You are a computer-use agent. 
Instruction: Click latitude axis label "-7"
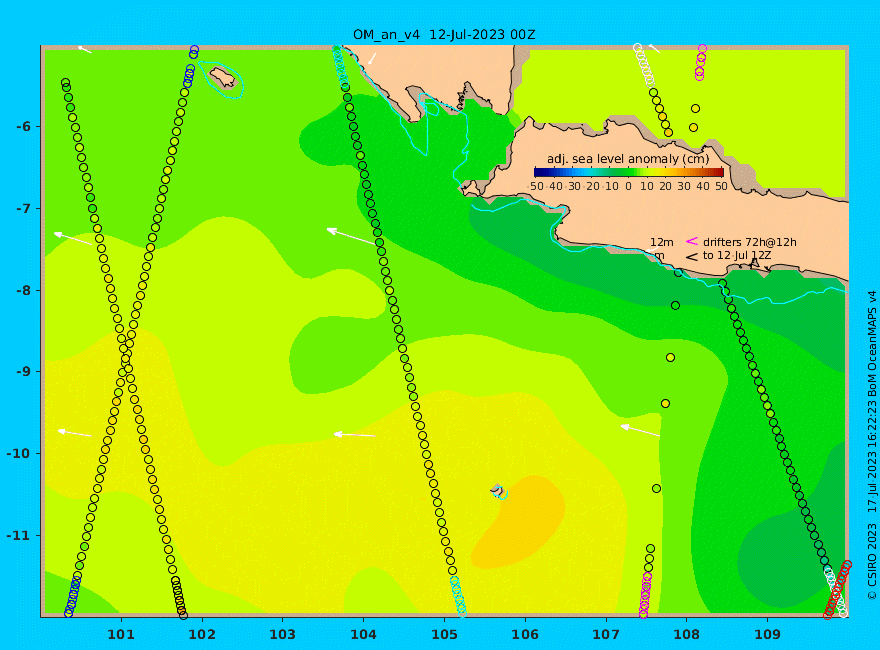coord(24,209)
